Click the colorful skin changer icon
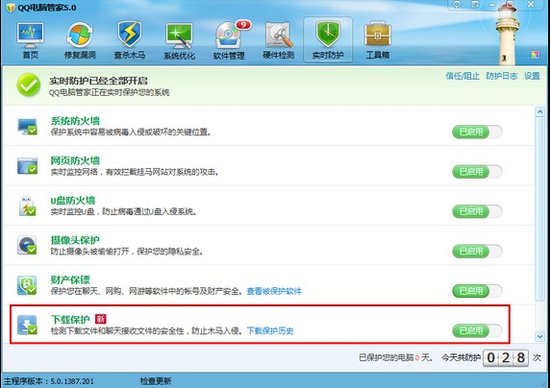Screen dimensions: 550x388 pos(535,55)
